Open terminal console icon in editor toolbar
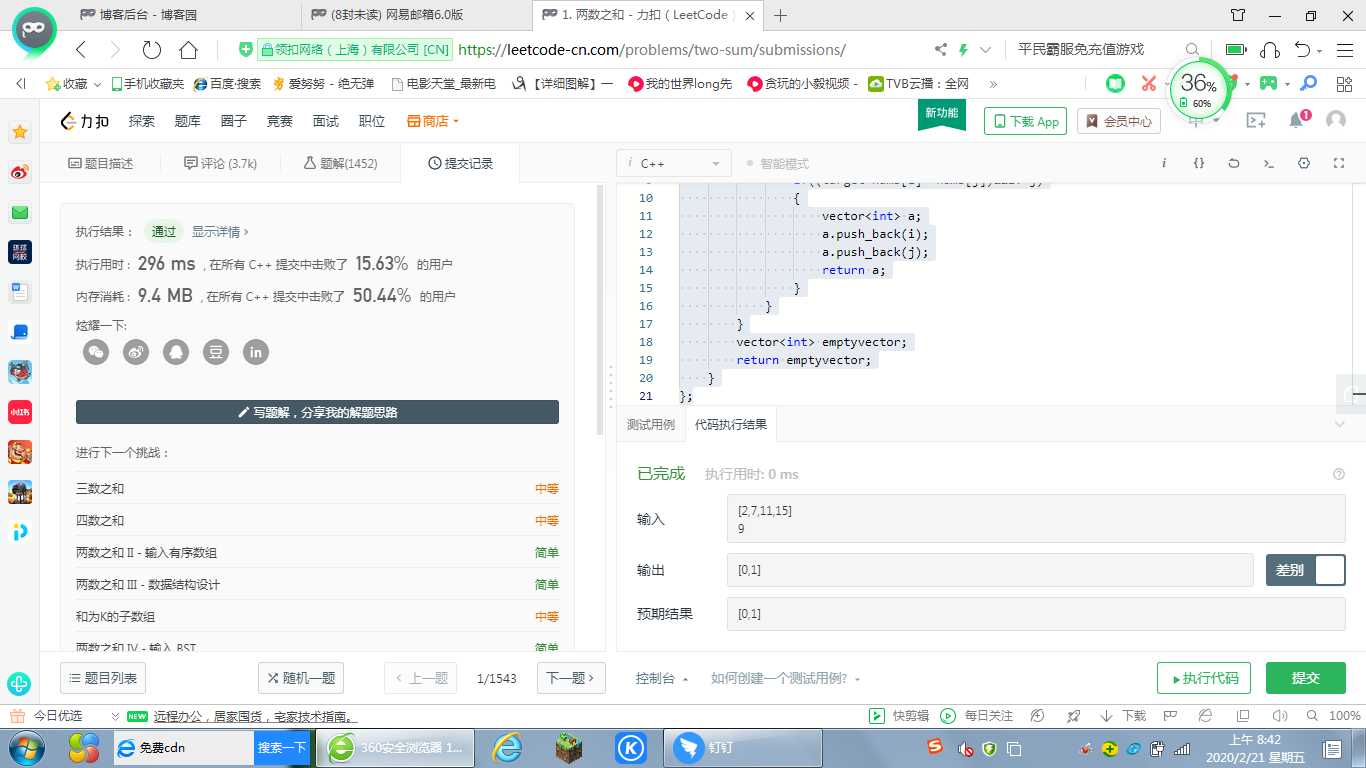The height and width of the screenshot is (768, 1366). tap(1269, 163)
